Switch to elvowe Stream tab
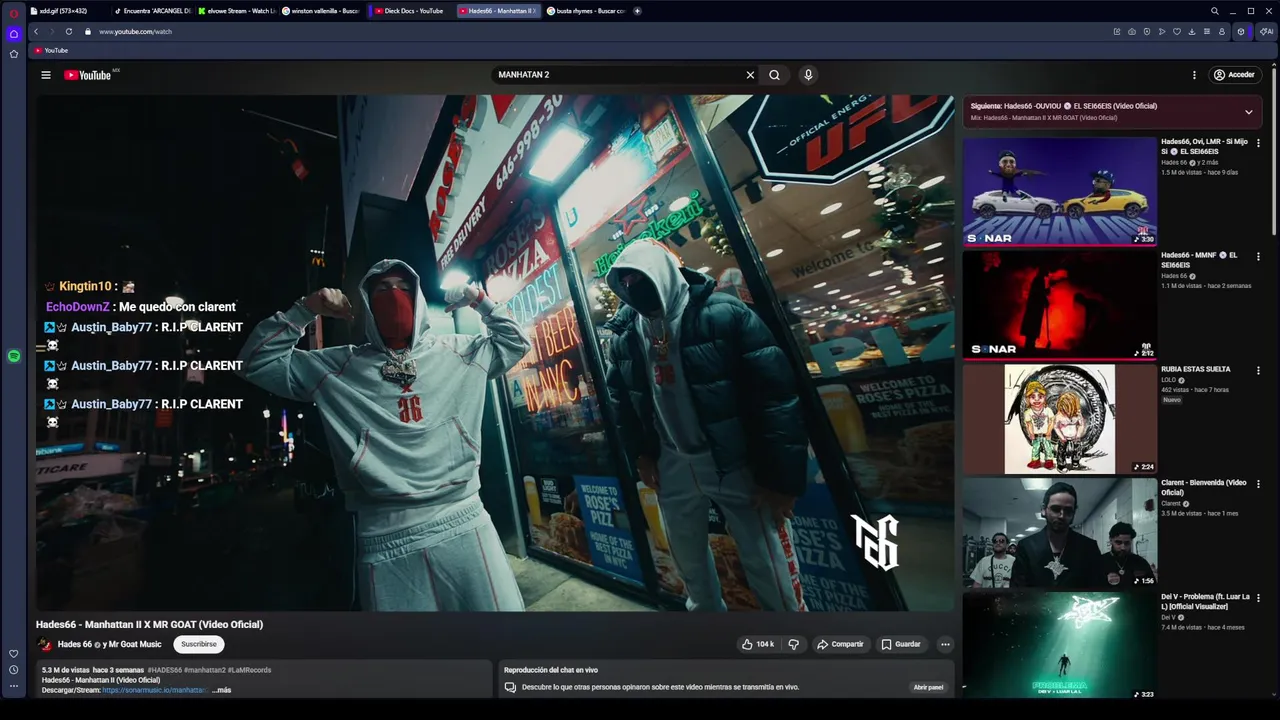Image resolution: width=1280 pixels, height=720 pixels. pyautogui.click(x=237, y=11)
